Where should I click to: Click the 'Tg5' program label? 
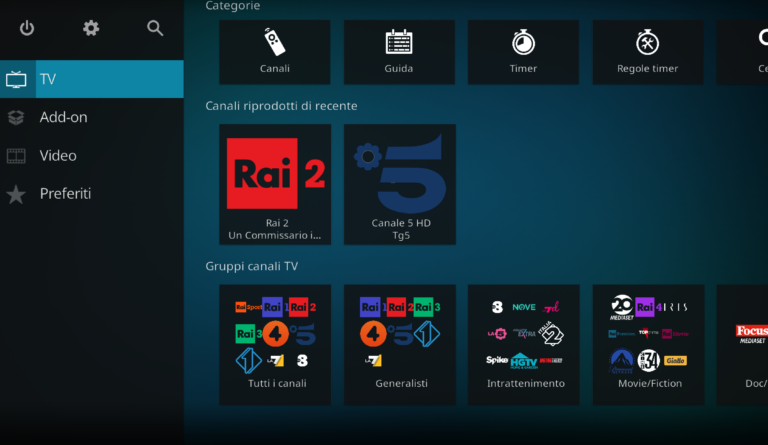[401, 235]
